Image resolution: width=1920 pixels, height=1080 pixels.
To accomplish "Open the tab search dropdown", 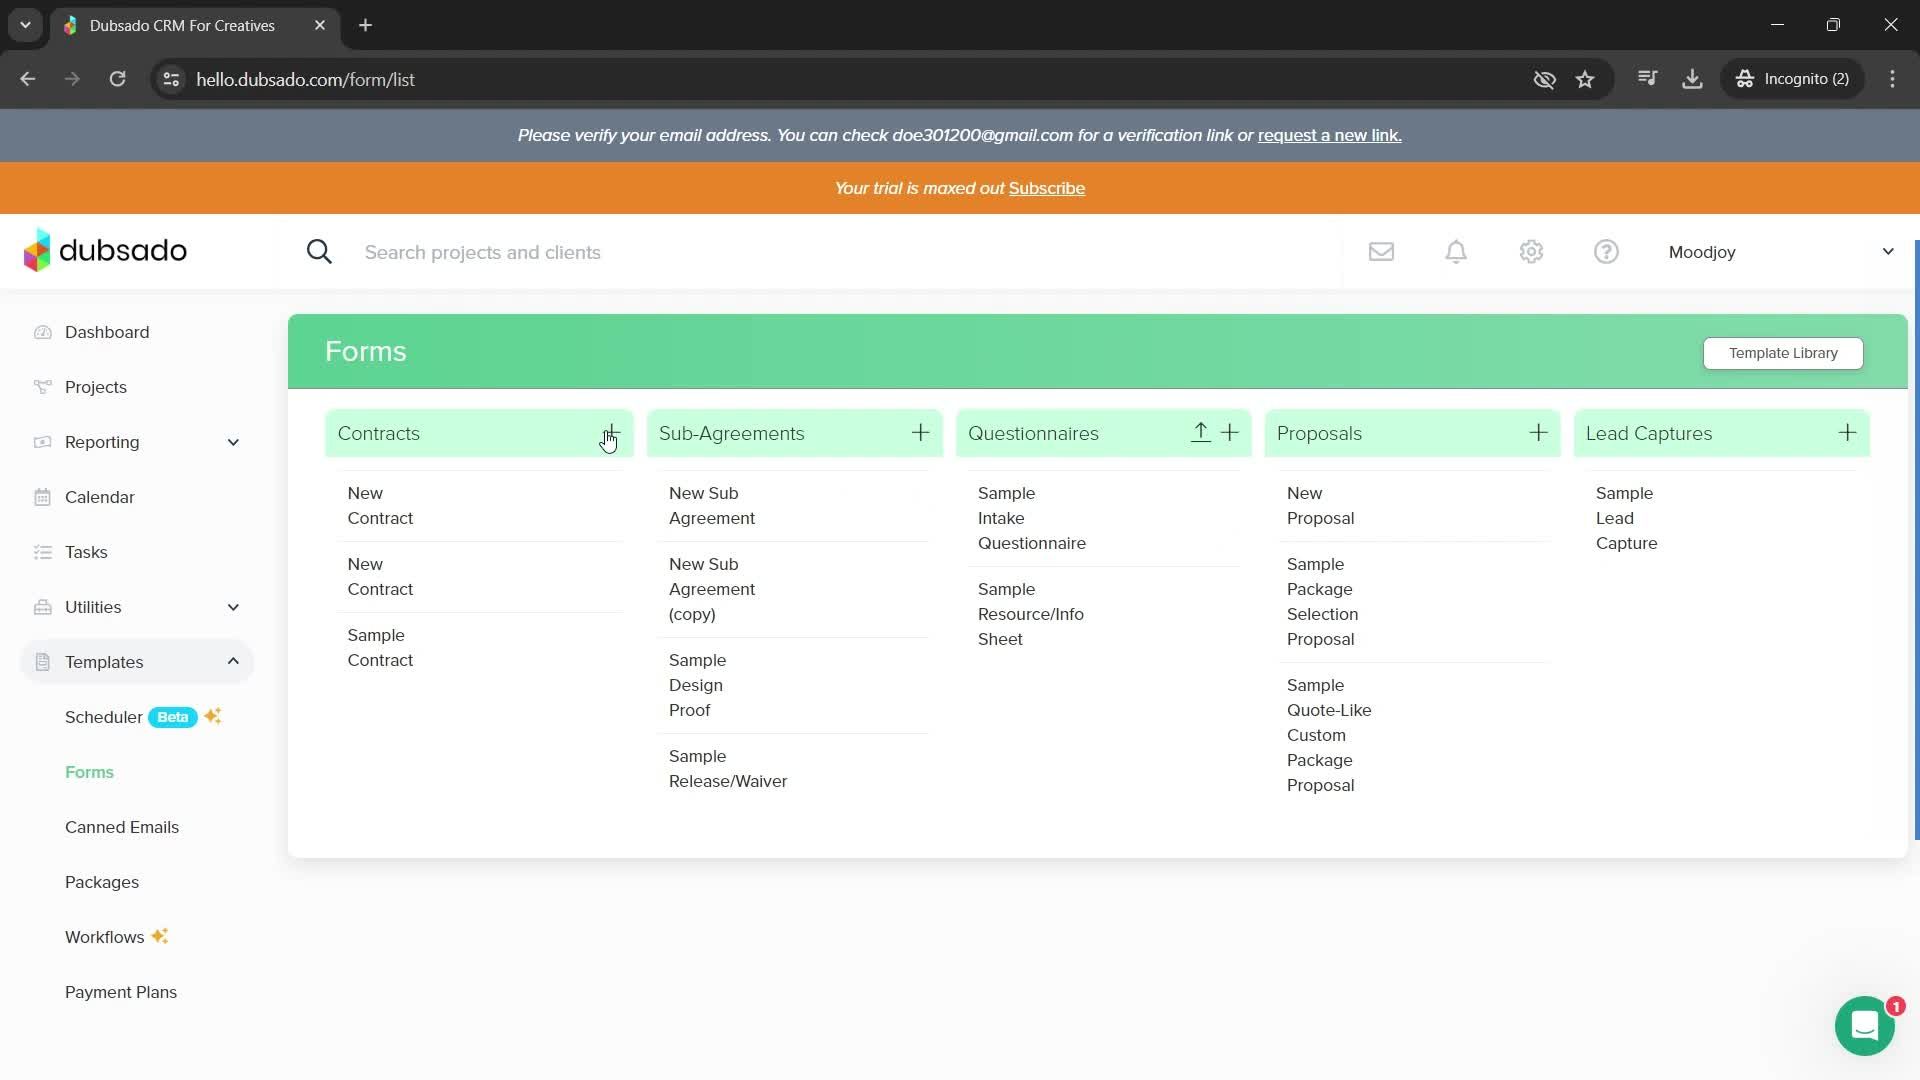I will [x=25, y=25].
